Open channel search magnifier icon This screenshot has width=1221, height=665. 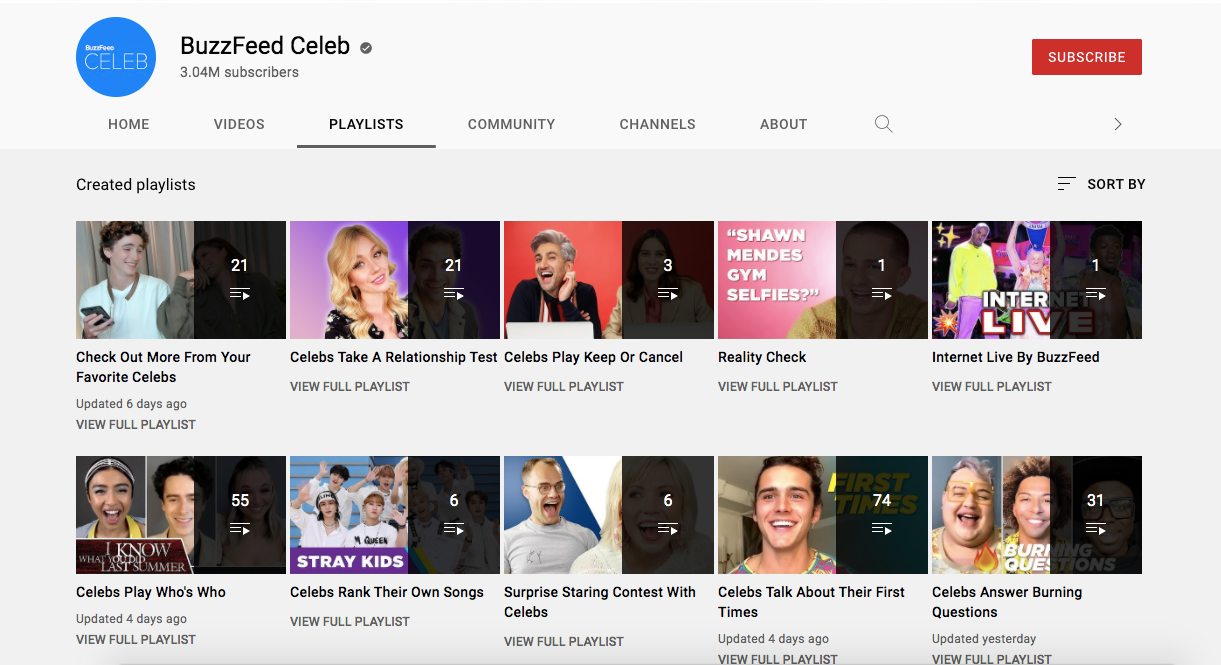[x=883, y=124]
